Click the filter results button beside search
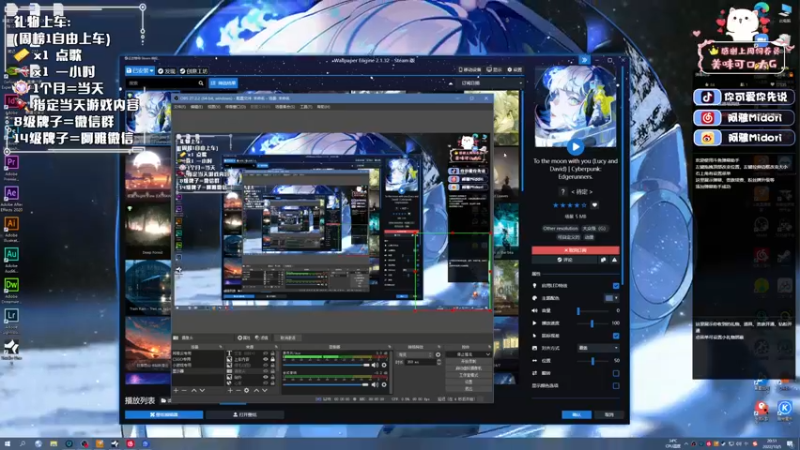The image size is (800, 450). [x=223, y=83]
